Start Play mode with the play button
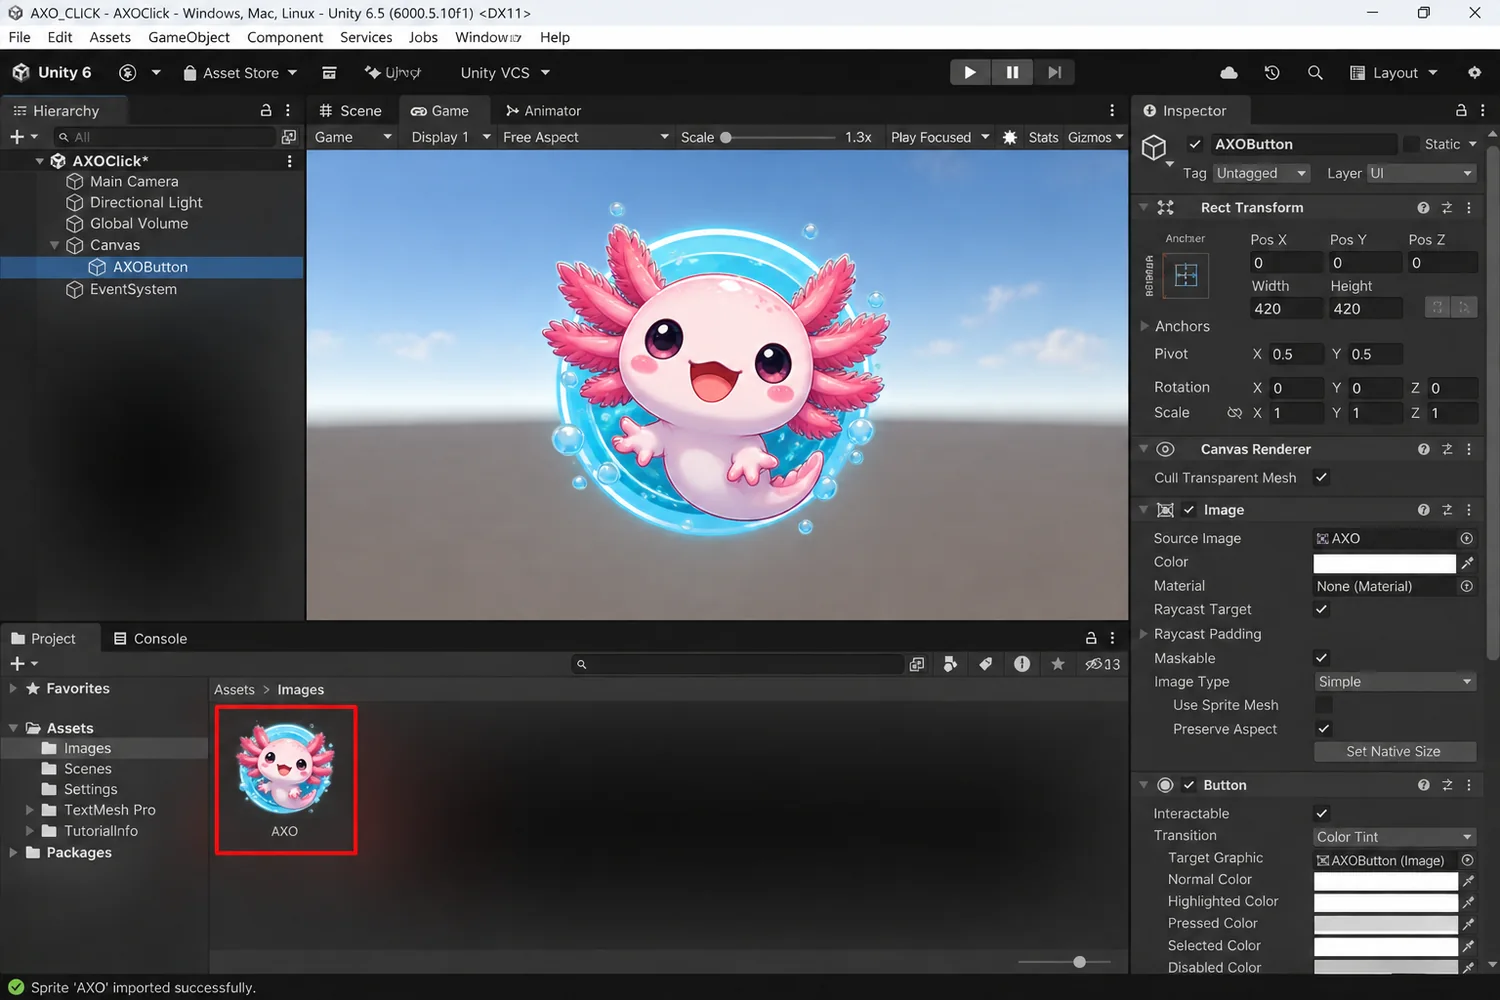 pyautogui.click(x=969, y=72)
